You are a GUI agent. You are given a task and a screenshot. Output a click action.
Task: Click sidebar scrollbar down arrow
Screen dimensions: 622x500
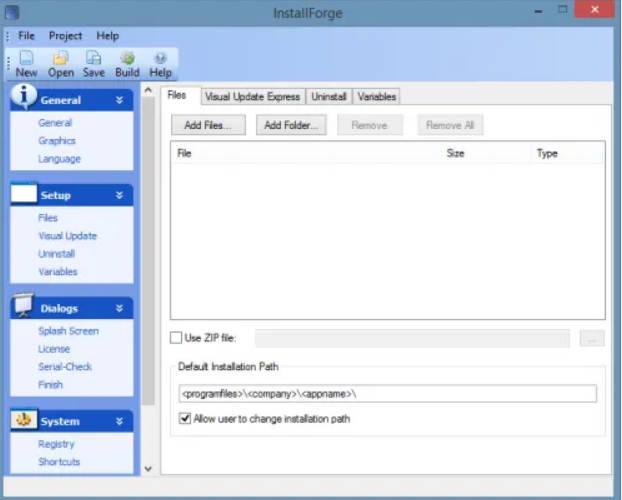(x=148, y=469)
